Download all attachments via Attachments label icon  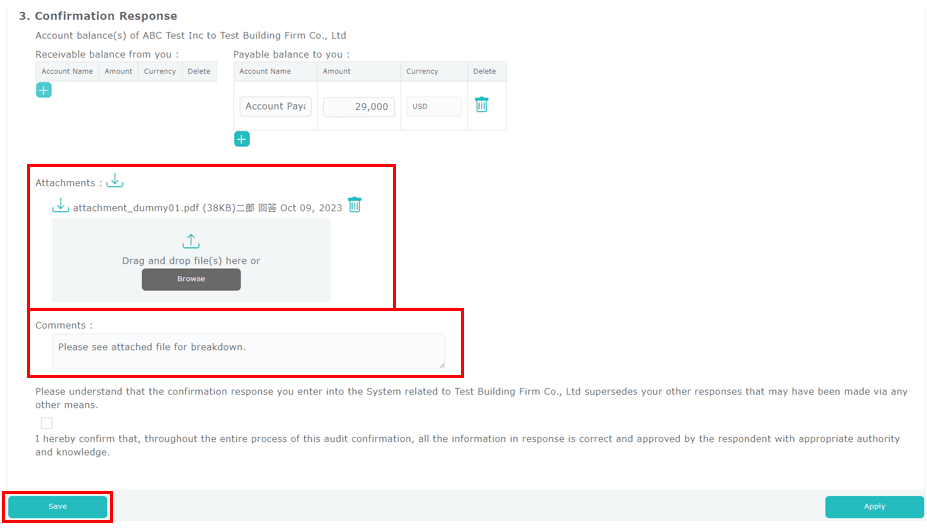point(115,181)
